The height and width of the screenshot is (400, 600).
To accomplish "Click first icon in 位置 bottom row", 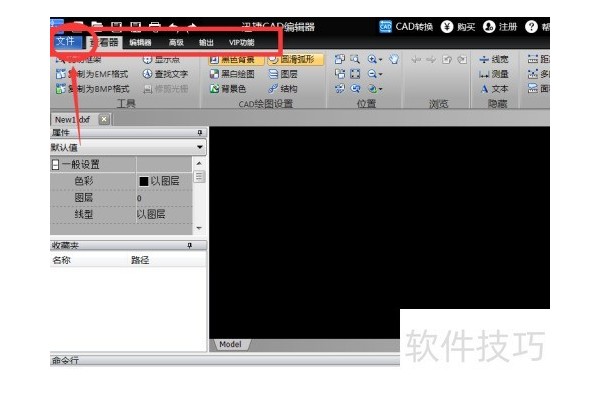I will click(339, 89).
